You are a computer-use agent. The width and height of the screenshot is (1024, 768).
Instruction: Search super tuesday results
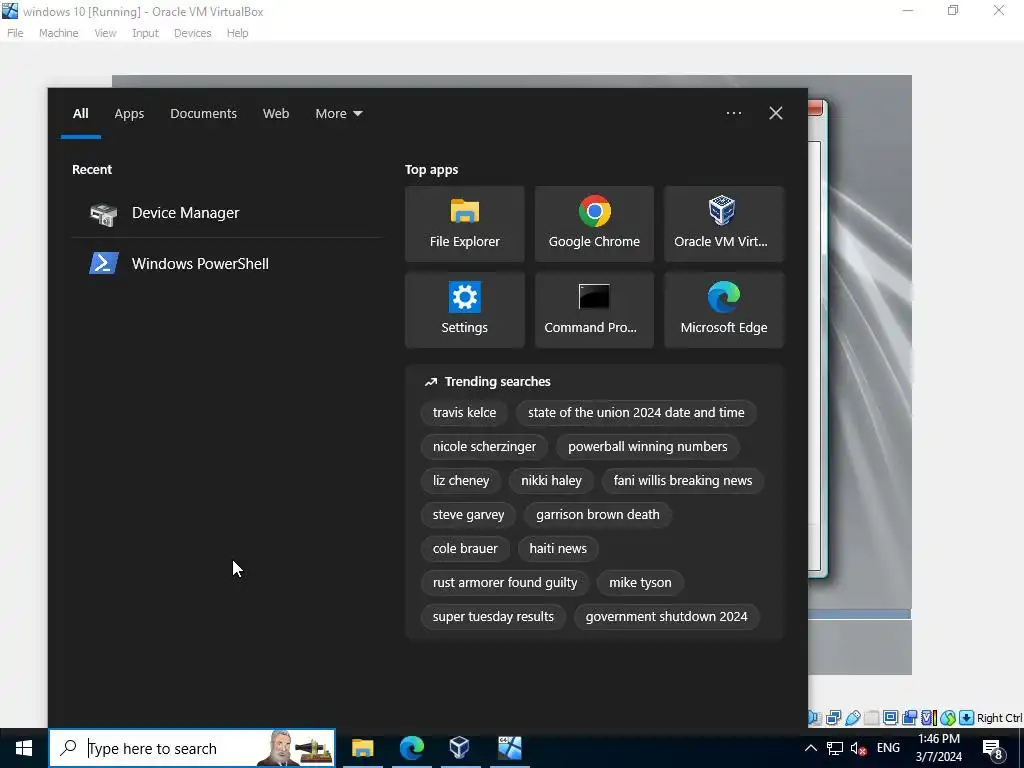493,616
